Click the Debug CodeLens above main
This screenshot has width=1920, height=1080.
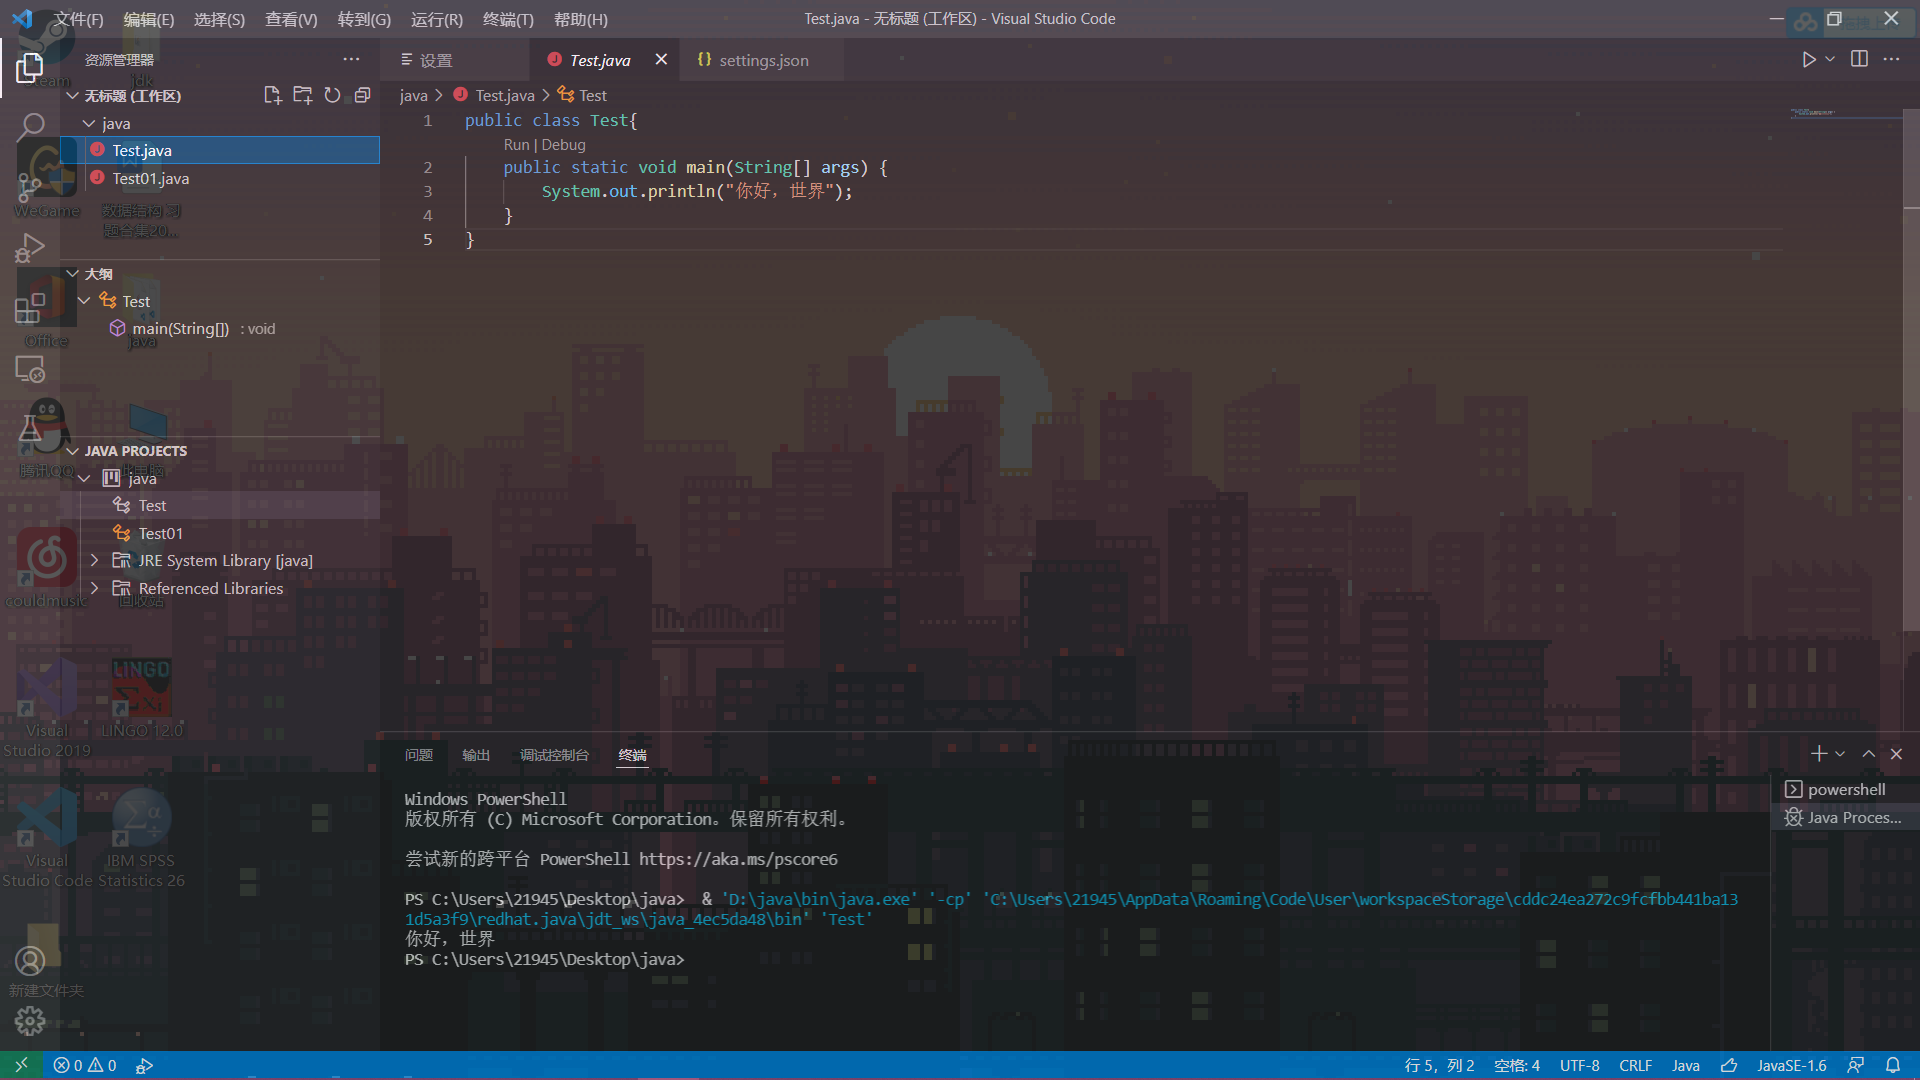[563, 145]
